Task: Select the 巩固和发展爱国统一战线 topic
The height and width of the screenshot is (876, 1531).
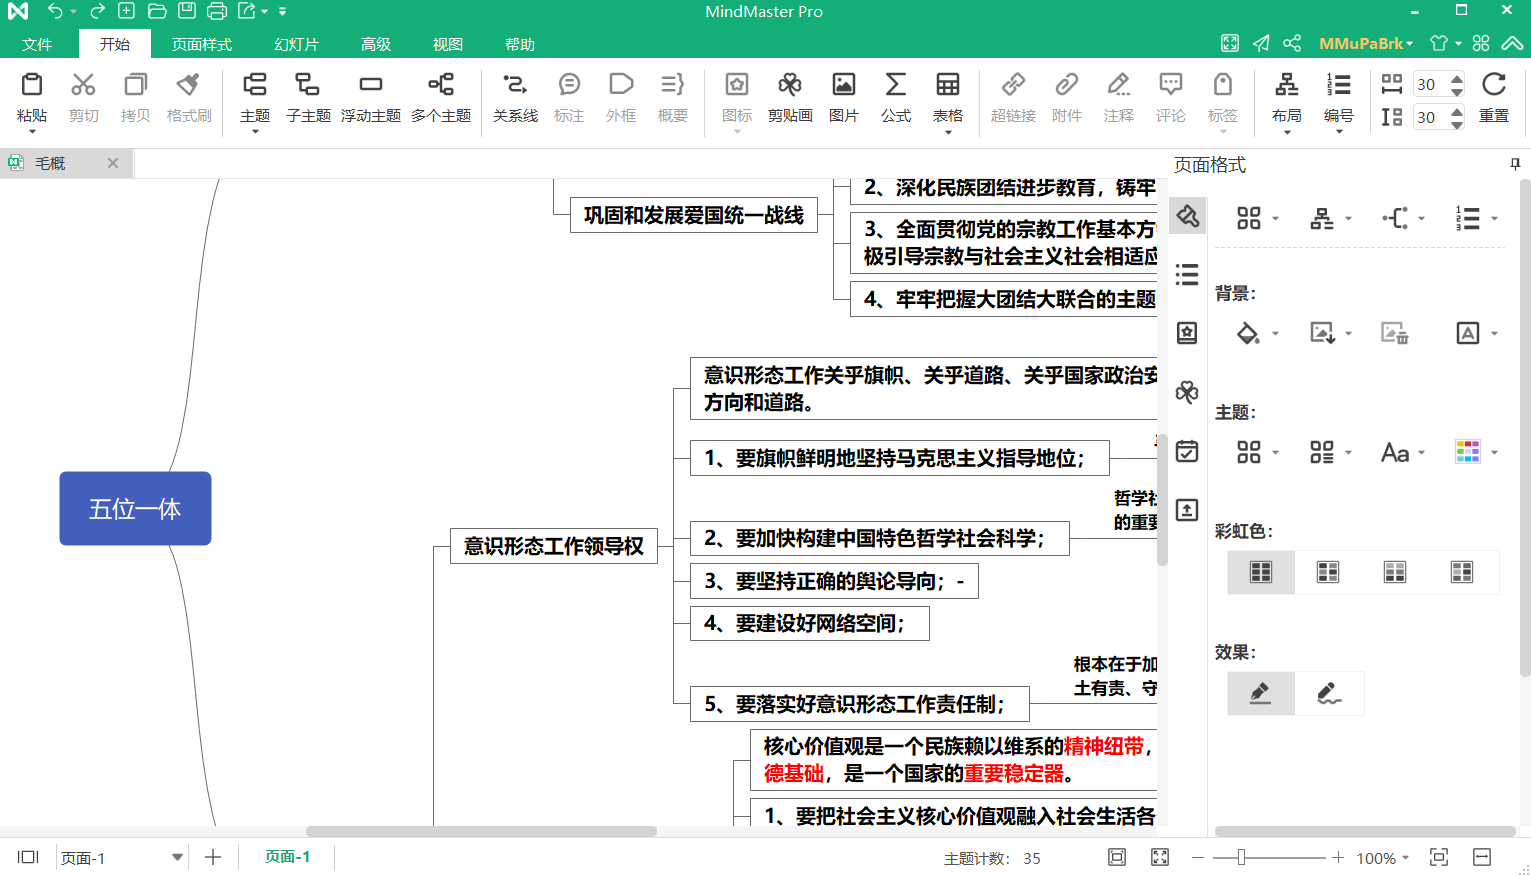Action: point(694,215)
